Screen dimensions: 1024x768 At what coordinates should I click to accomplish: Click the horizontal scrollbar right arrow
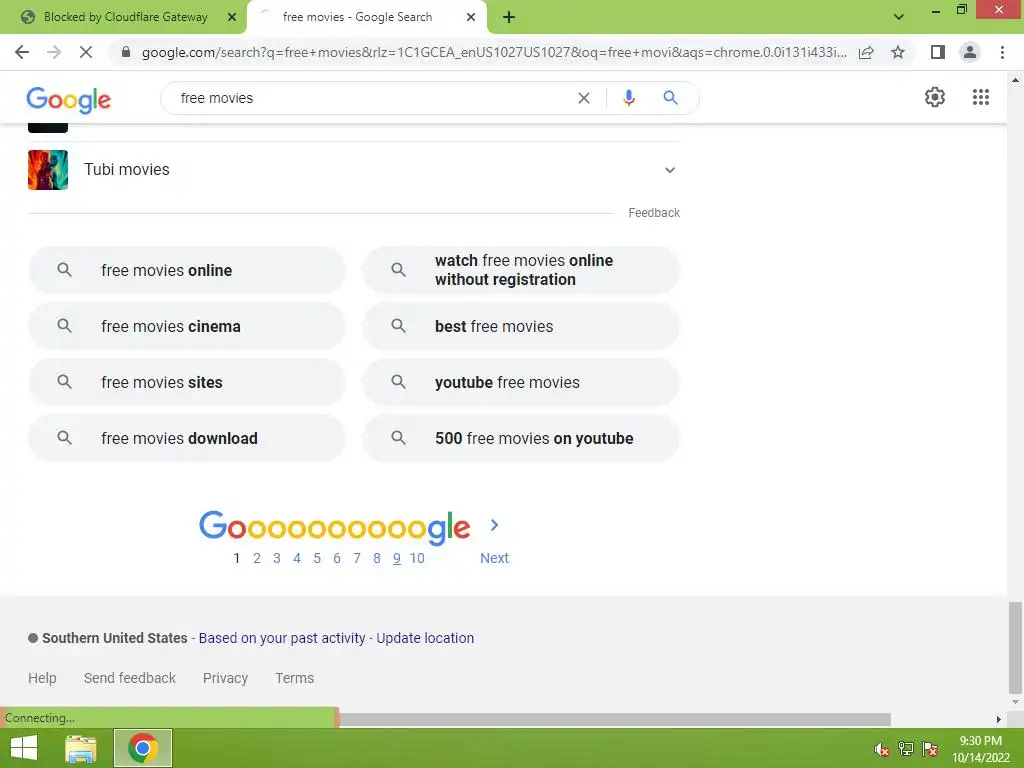999,719
